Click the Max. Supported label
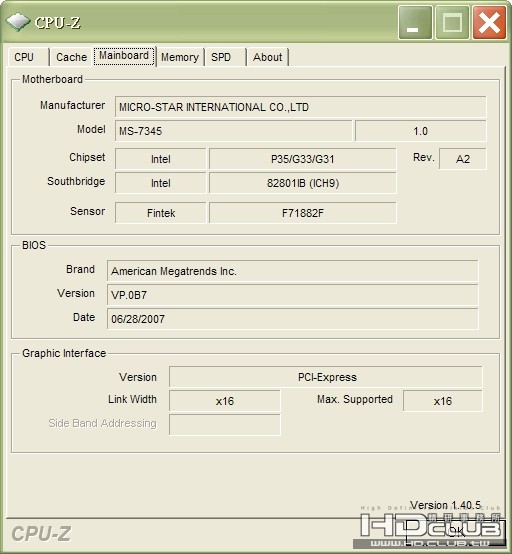The image size is (512, 554). [x=355, y=399]
